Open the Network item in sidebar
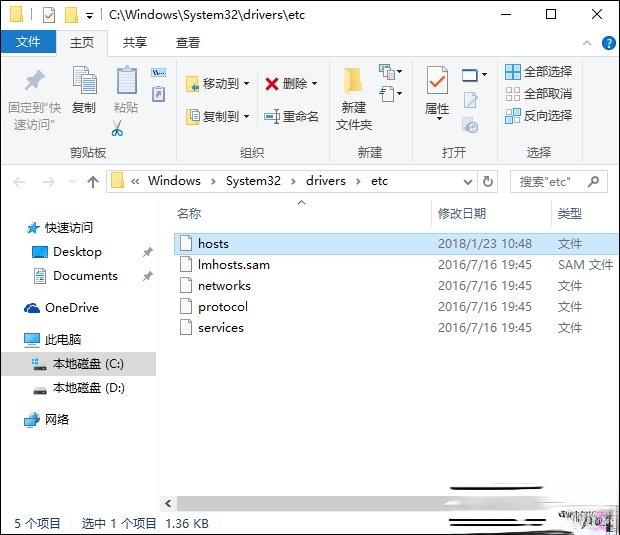 tap(47, 419)
